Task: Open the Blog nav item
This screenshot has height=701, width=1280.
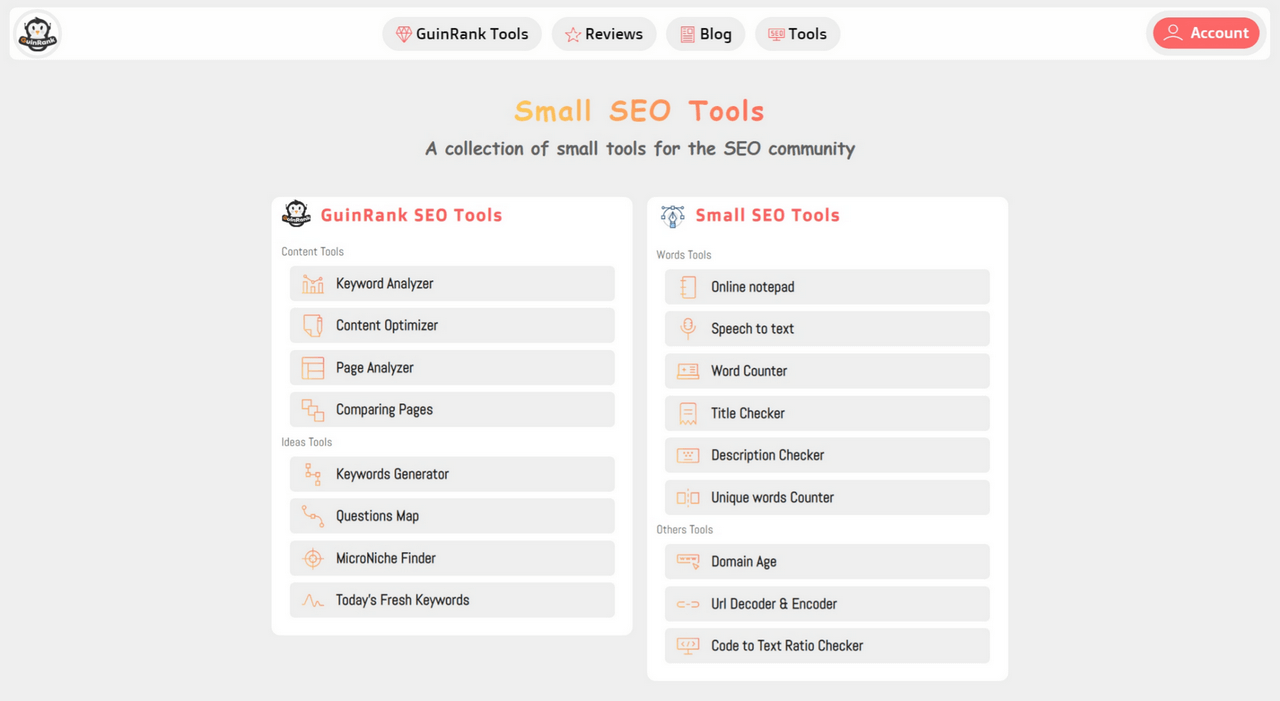Action: tap(706, 34)
